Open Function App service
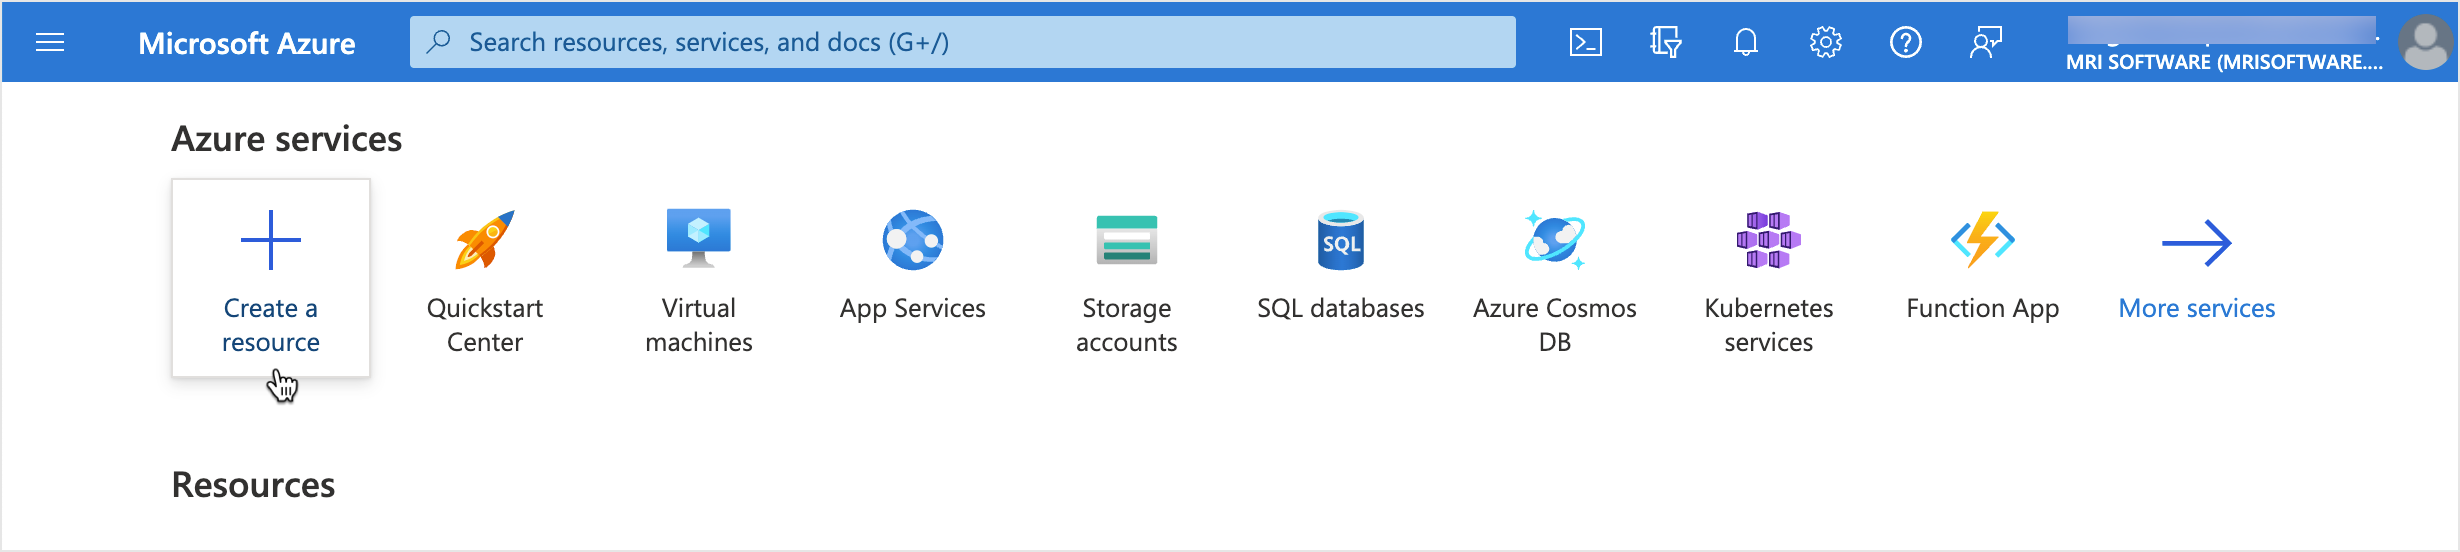 [x=1983, y=265]
